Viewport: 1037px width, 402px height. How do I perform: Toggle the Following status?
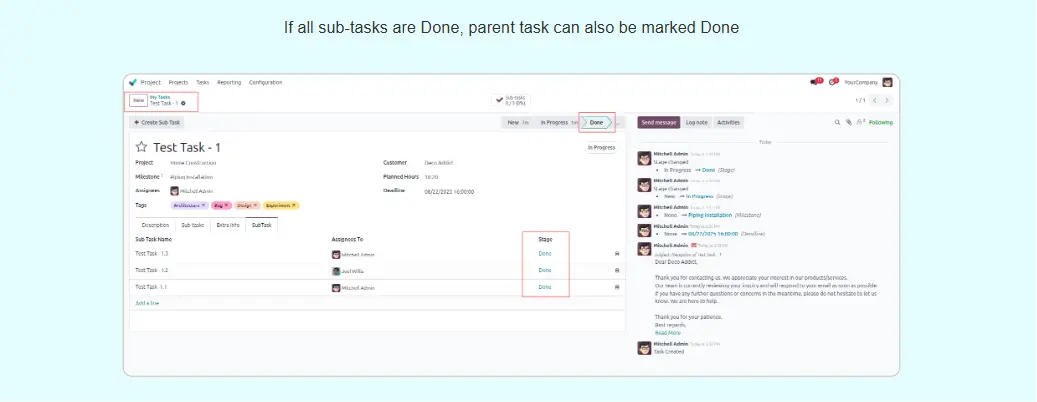880,122
